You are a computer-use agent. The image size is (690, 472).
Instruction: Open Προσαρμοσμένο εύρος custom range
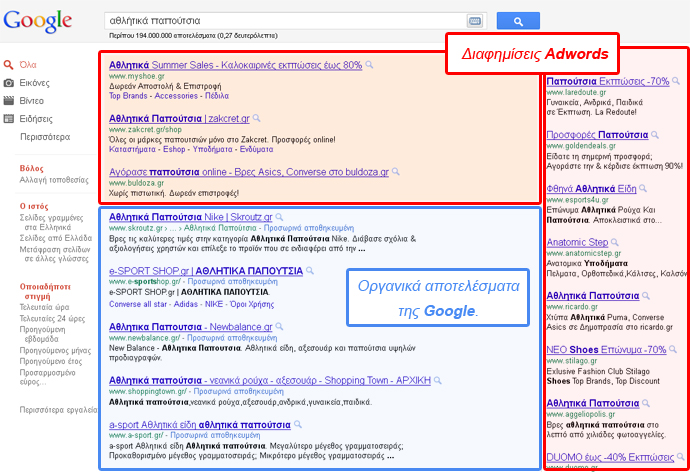coord(47,377)
